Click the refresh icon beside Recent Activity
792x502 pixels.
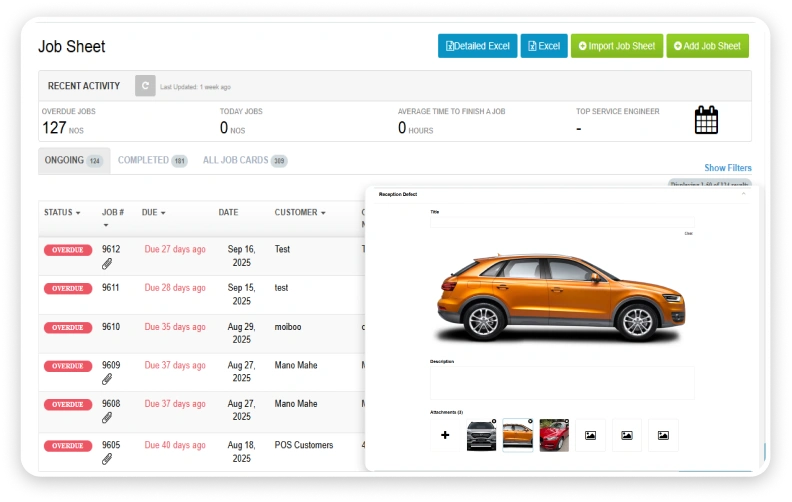click(145, 86)
